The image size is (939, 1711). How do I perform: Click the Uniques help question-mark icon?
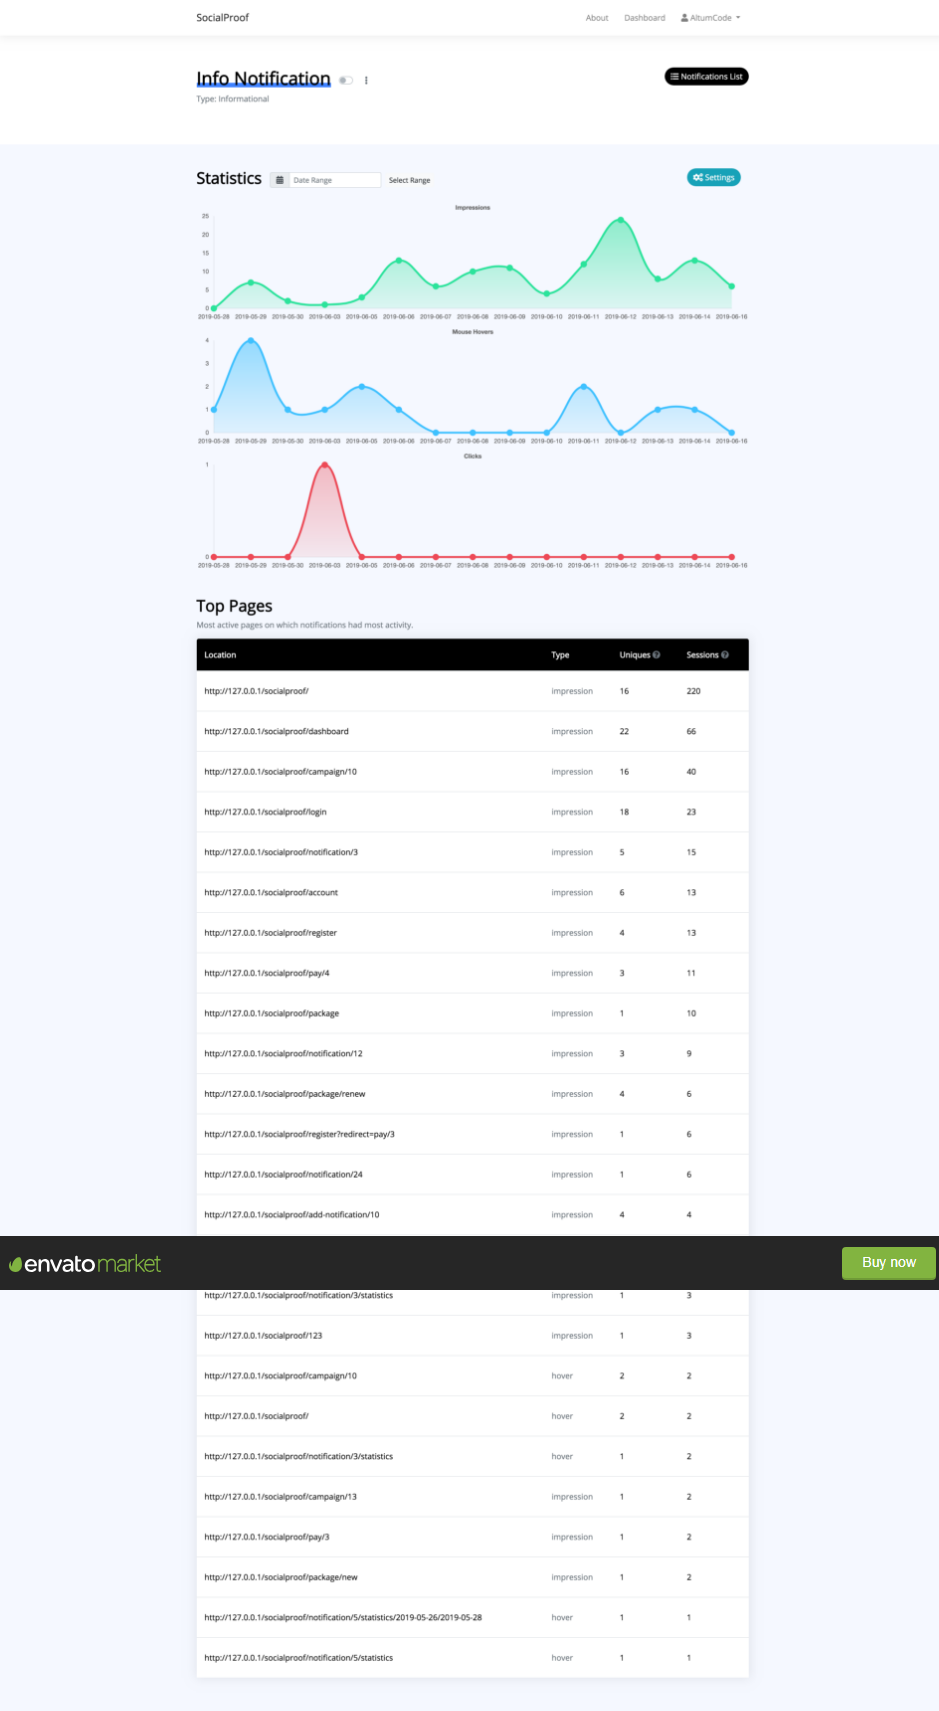pyautogui.click(x=657, y=655)
